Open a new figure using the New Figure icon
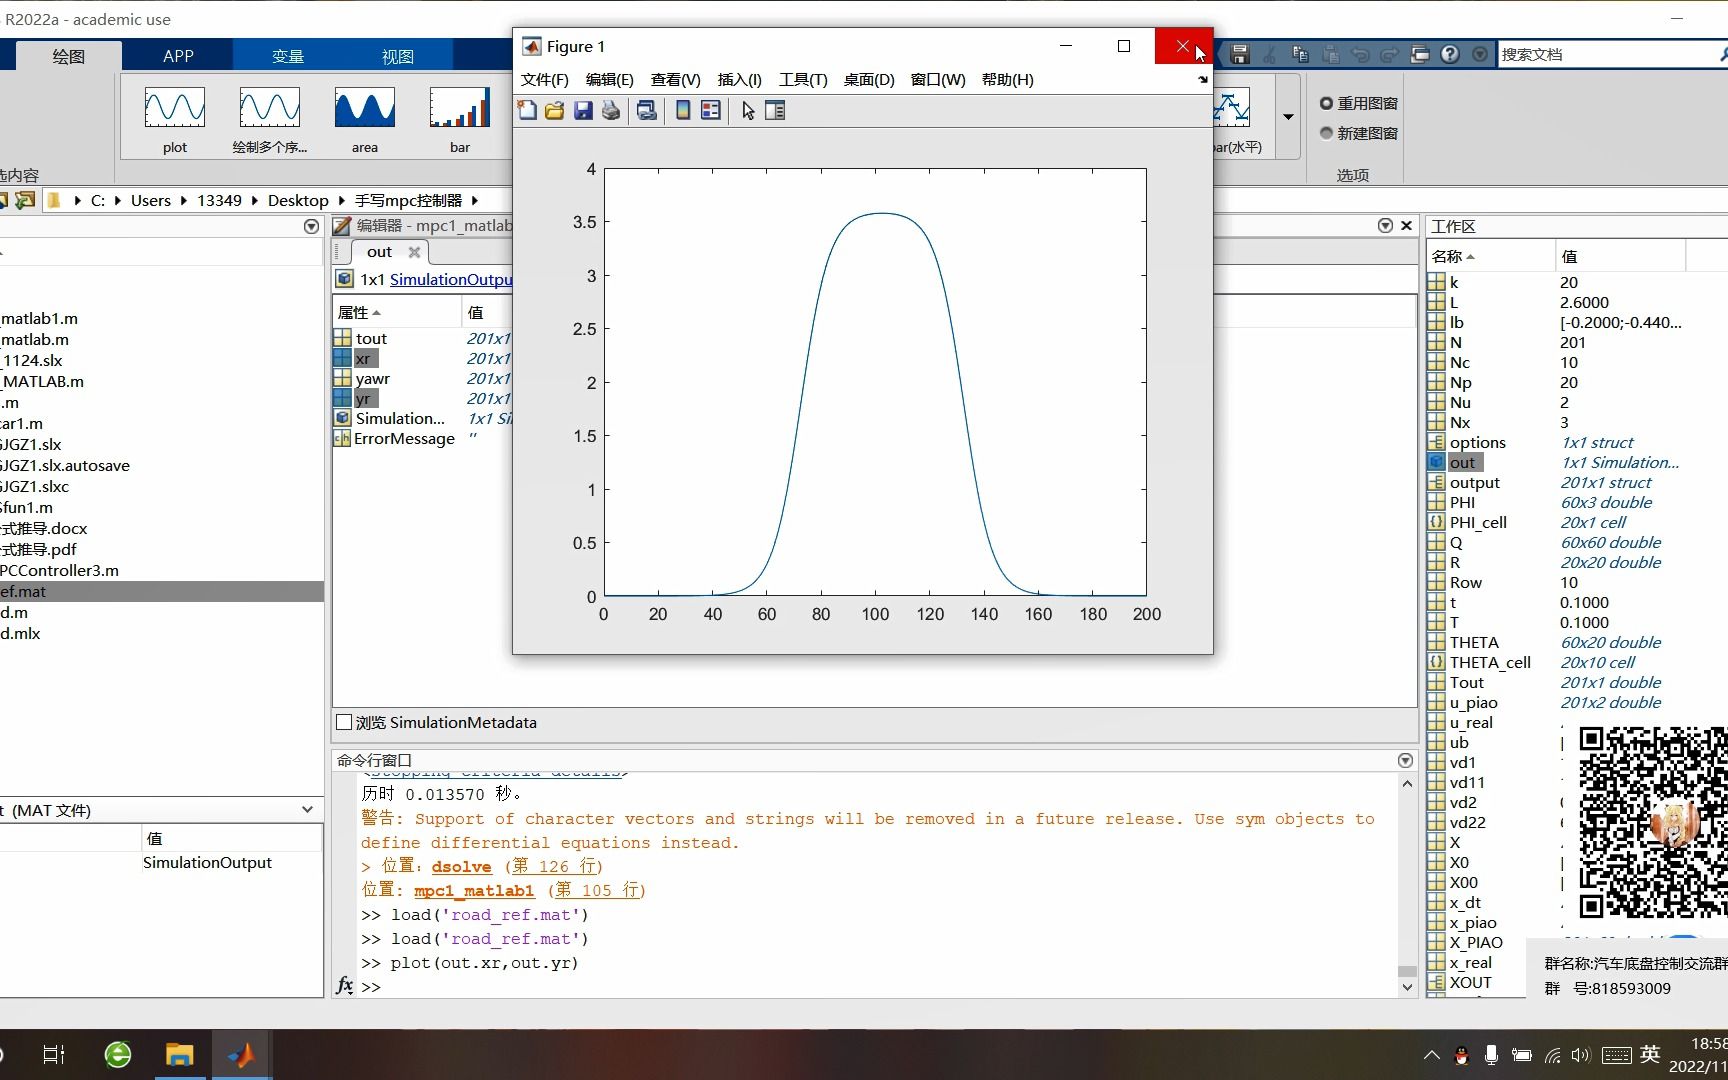 tap(527, 110)
